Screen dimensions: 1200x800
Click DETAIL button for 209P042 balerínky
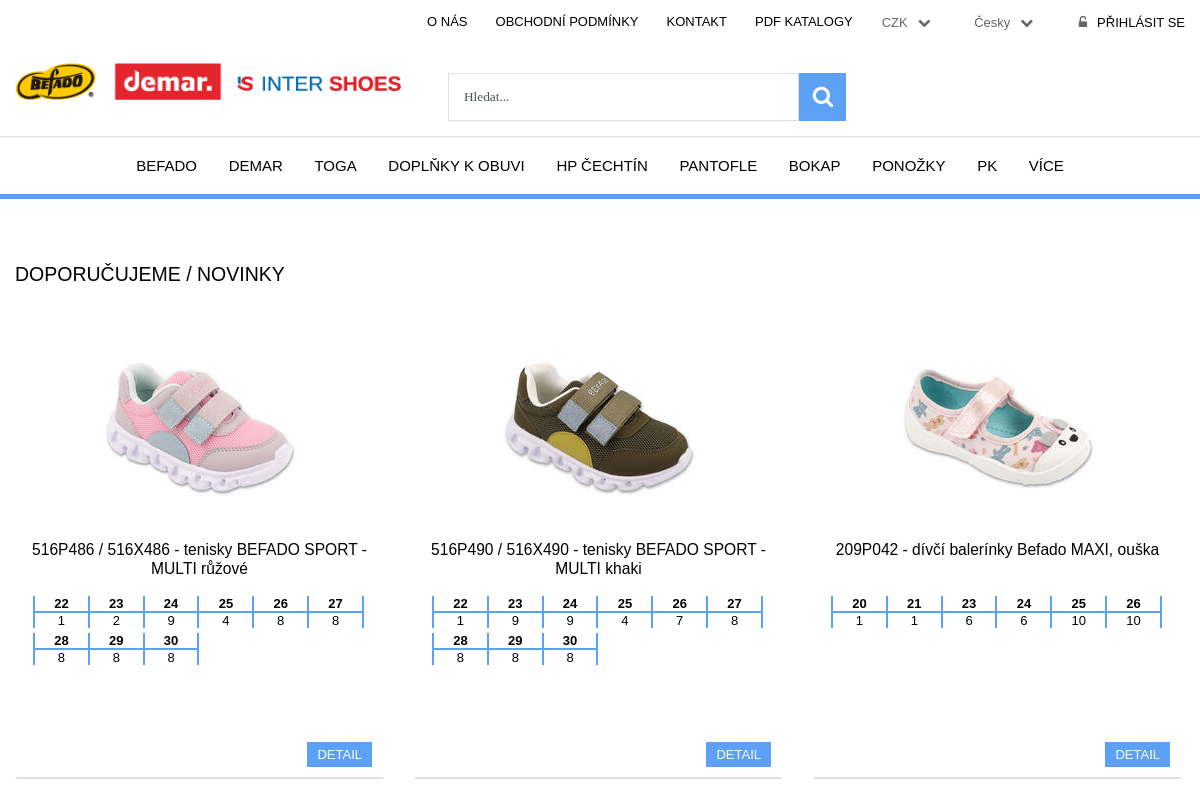(x=1137, y=754)
